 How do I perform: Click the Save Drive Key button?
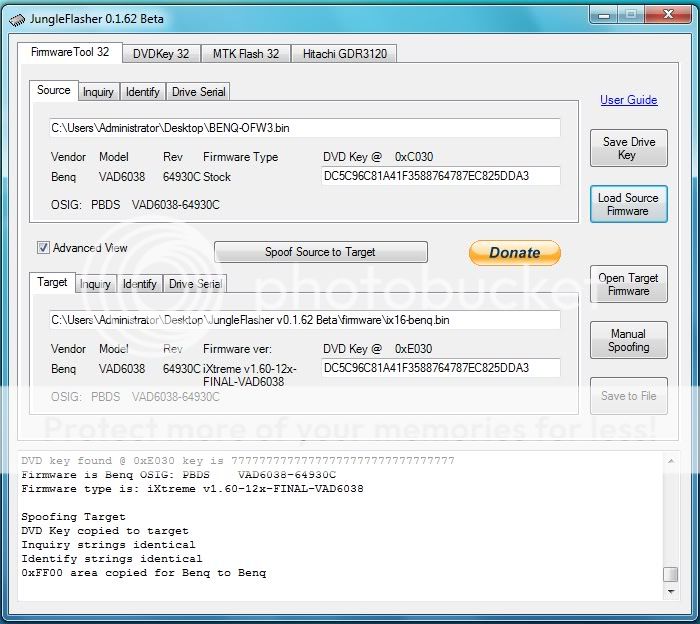click(x=628, y=149)
